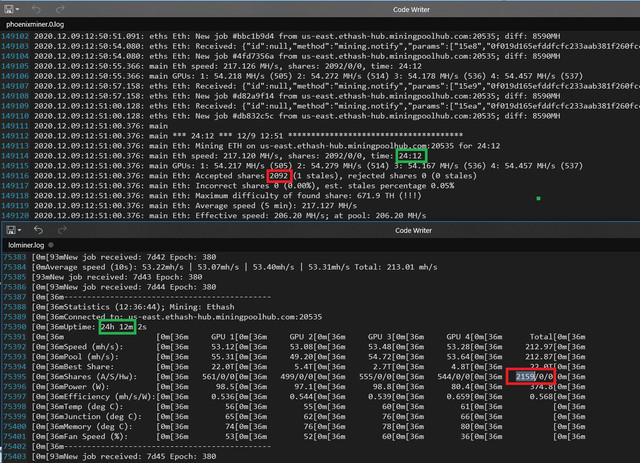
Task: Click 'Connected to:' pool address line 75389
Action: click(x=193, y=317)
